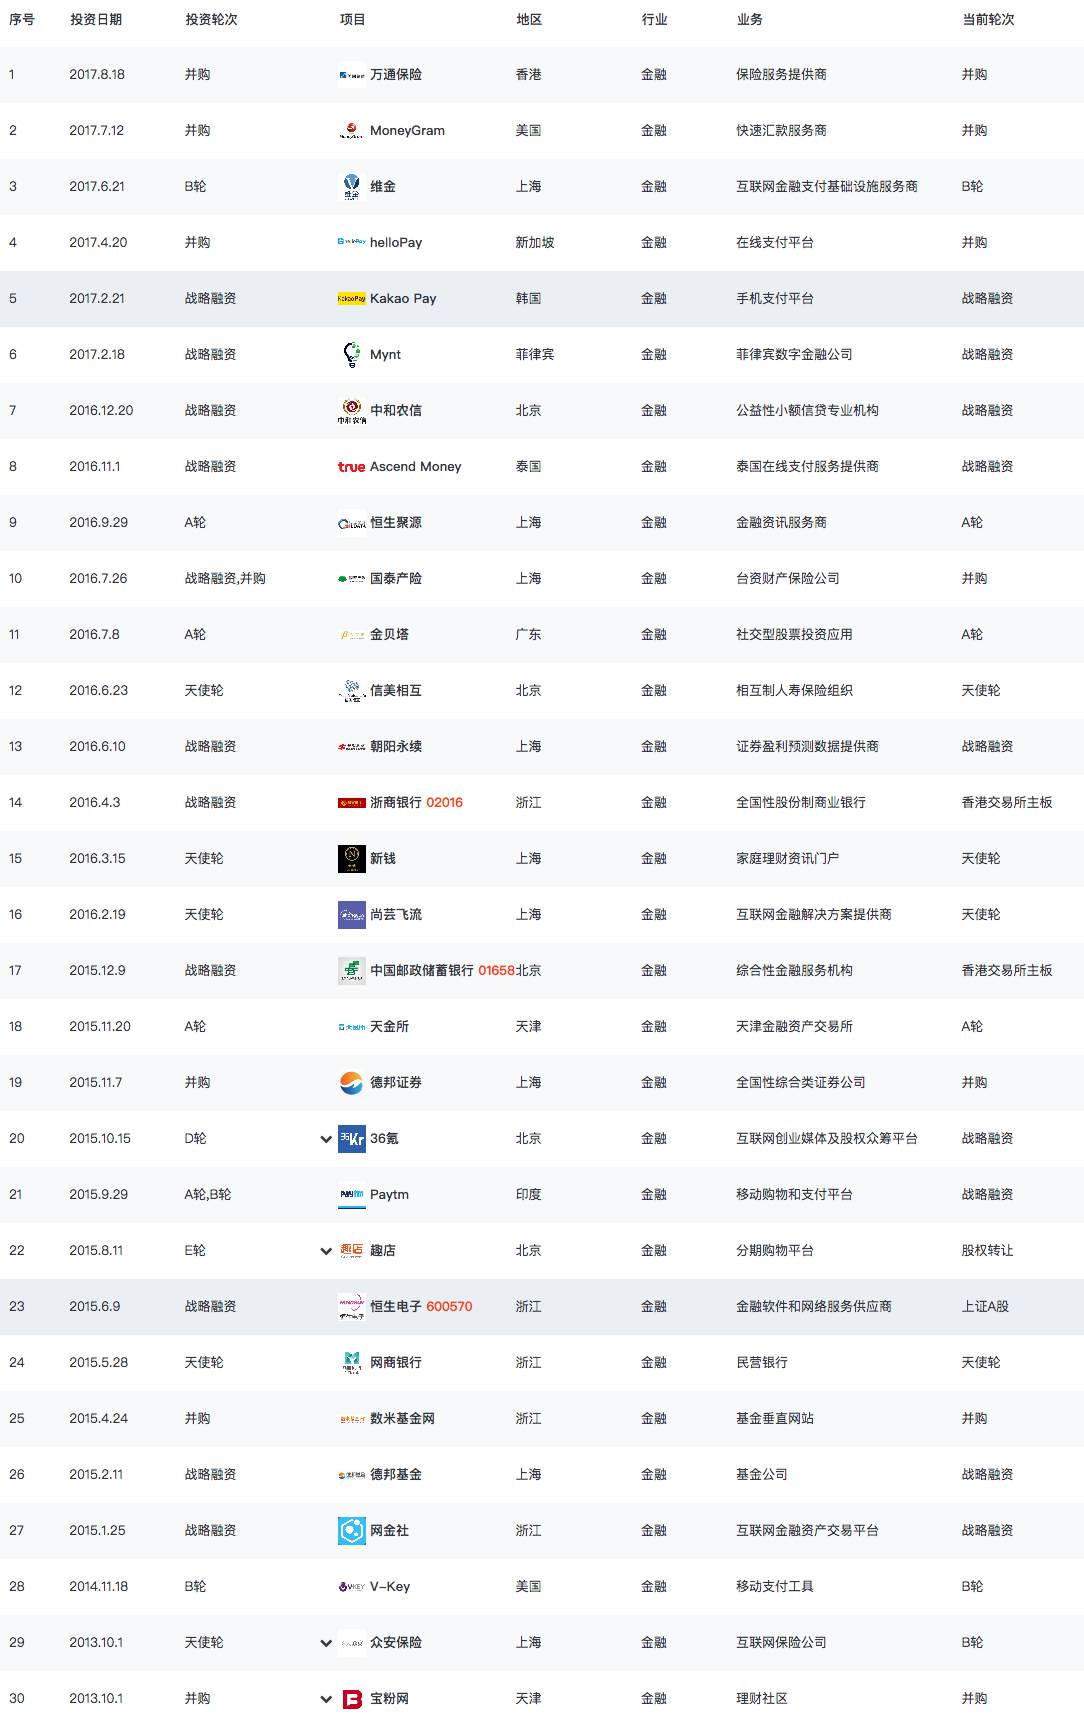This screenshot has width=1084, height=1724.
Task: Click the 天金所 logo icon
Action: tap(351, 1027)
